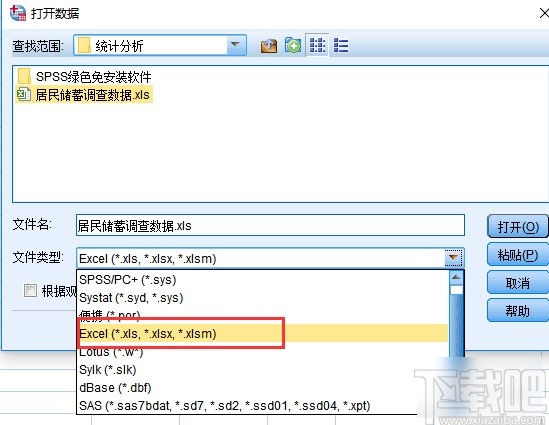
Task: Click the 取消 button
Action: pyautogui.click(x=518, y=283)
